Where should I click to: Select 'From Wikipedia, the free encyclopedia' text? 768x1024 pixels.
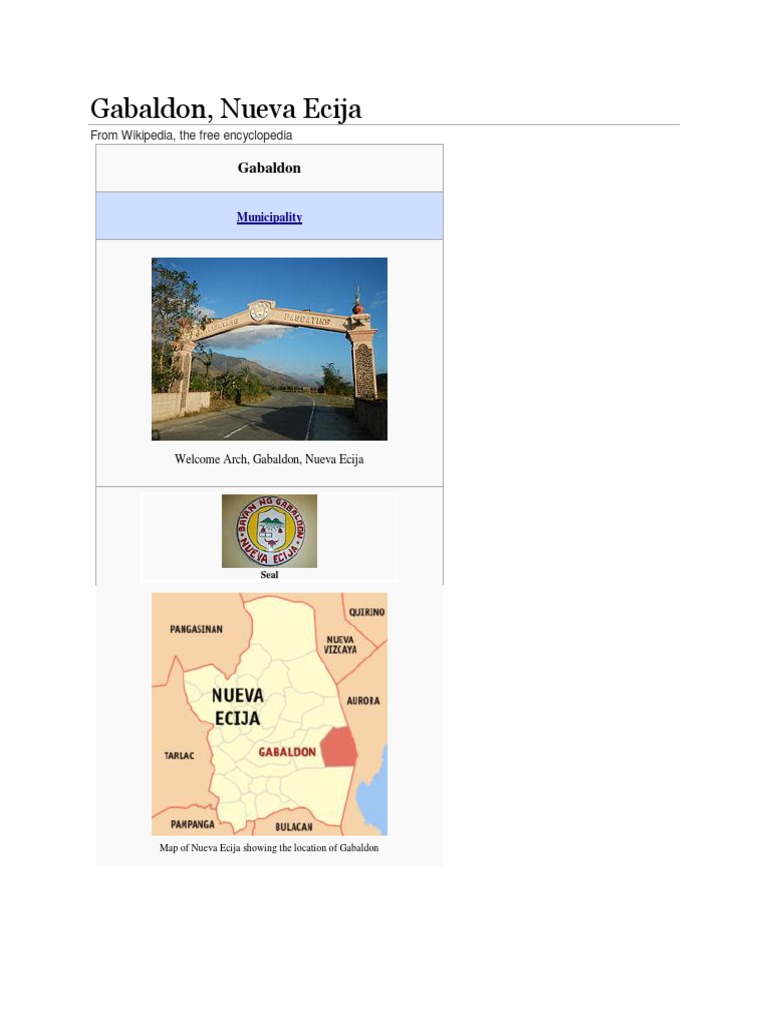191,135
